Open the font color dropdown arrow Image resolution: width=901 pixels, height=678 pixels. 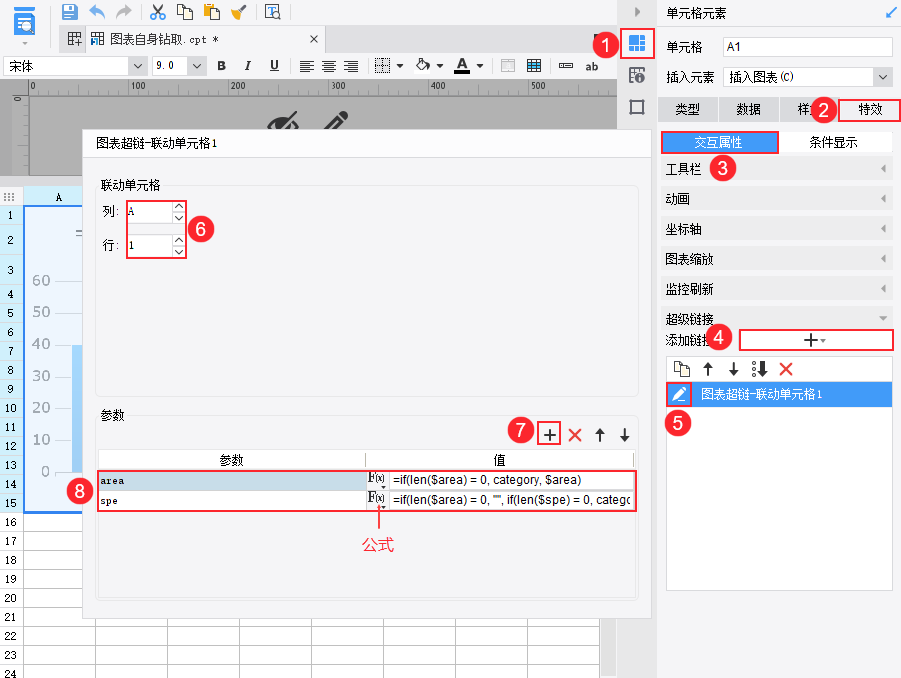[x=480, y=66]
